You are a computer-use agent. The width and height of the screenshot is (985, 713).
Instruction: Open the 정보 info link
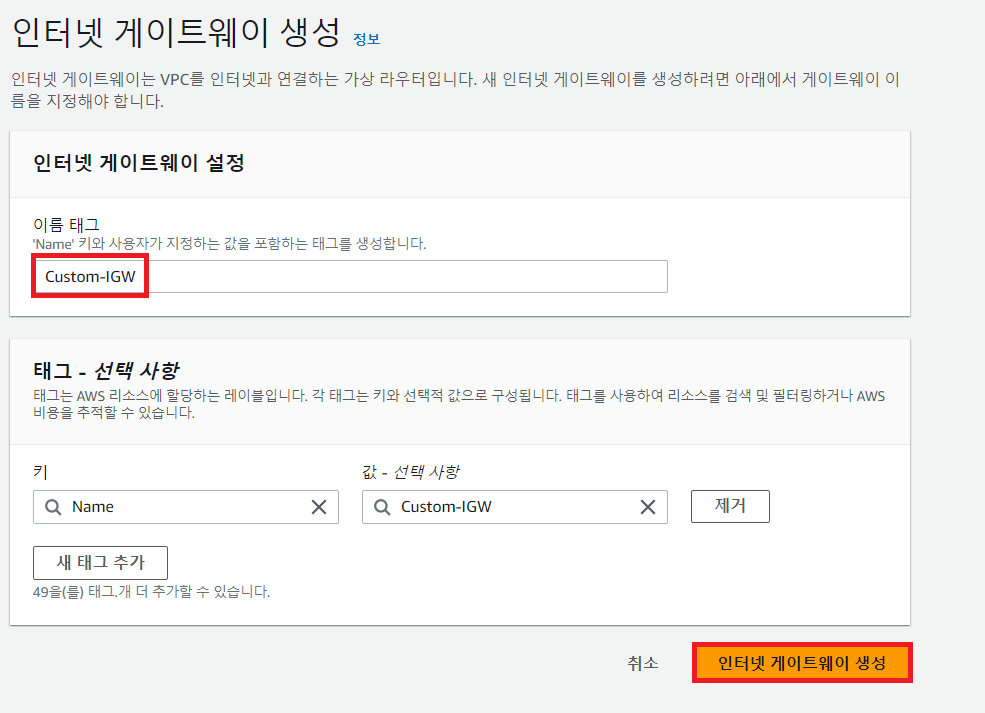coord(367,39)
